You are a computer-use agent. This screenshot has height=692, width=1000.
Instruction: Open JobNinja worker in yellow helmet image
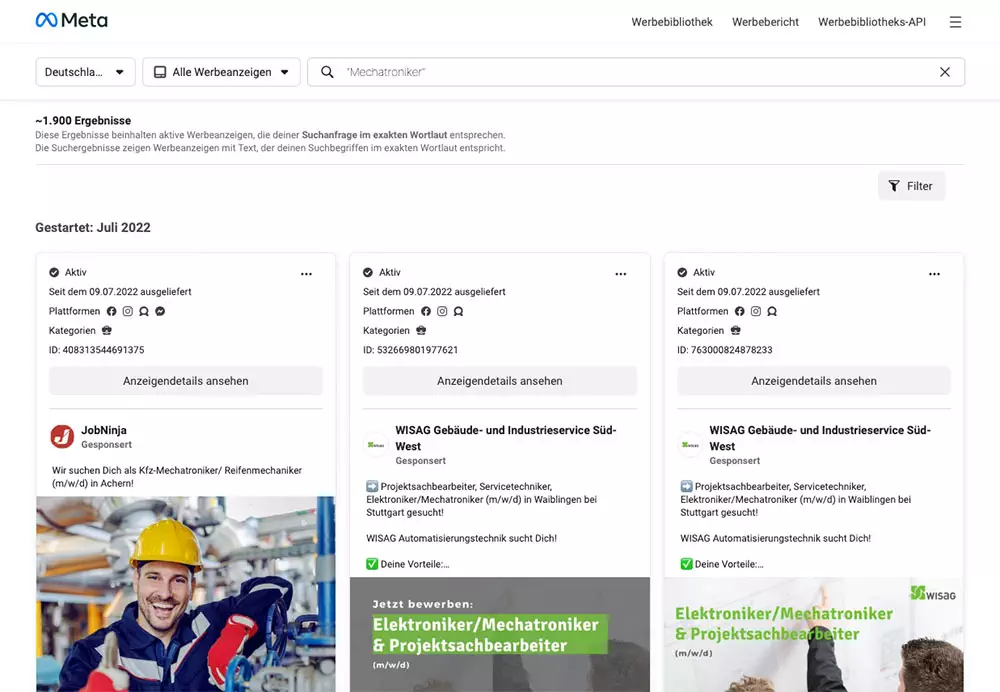point(186,594)
